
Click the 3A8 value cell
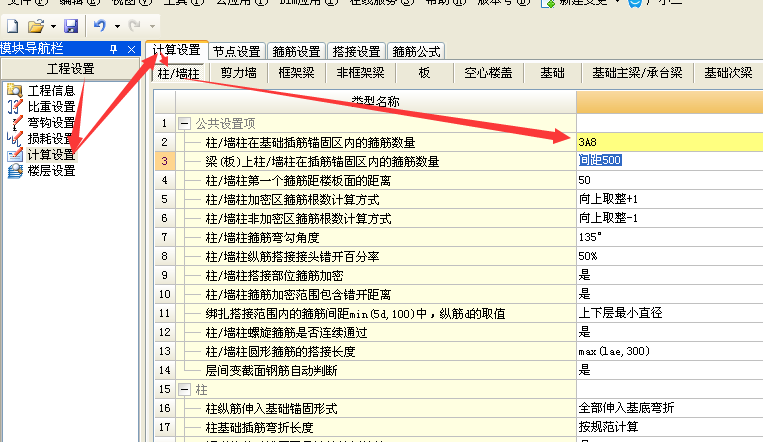(670, 142)
